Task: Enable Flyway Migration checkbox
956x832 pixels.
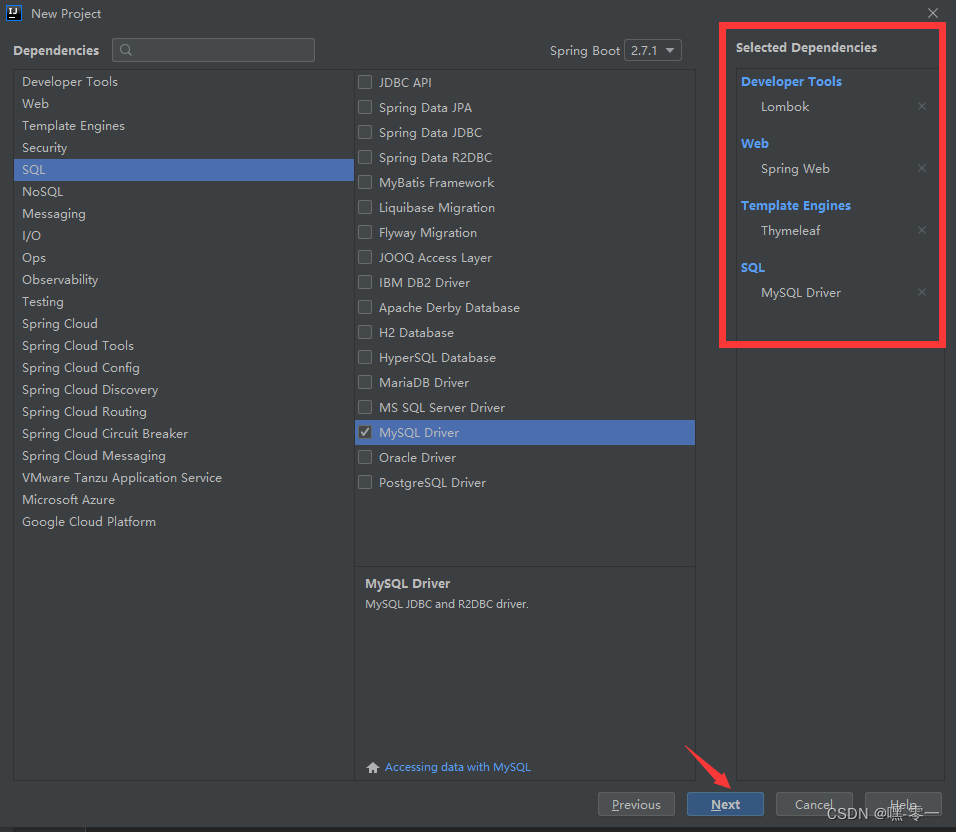Action: (x=365, y=232)
